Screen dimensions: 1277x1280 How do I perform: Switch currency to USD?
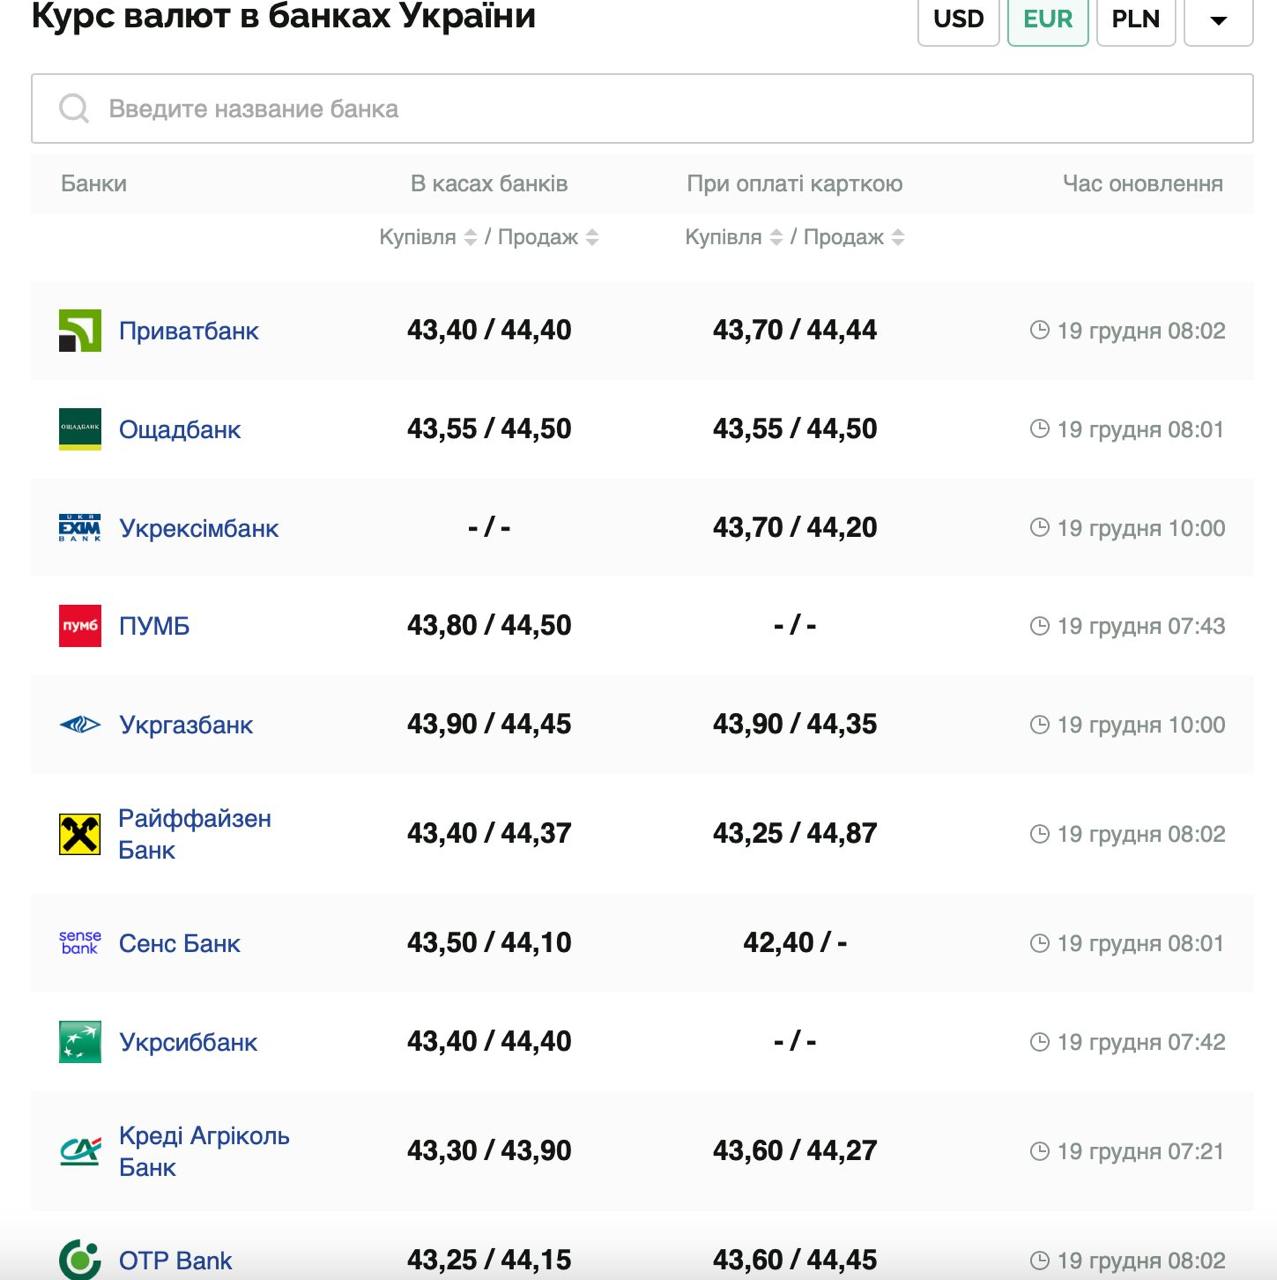(958, 19)
